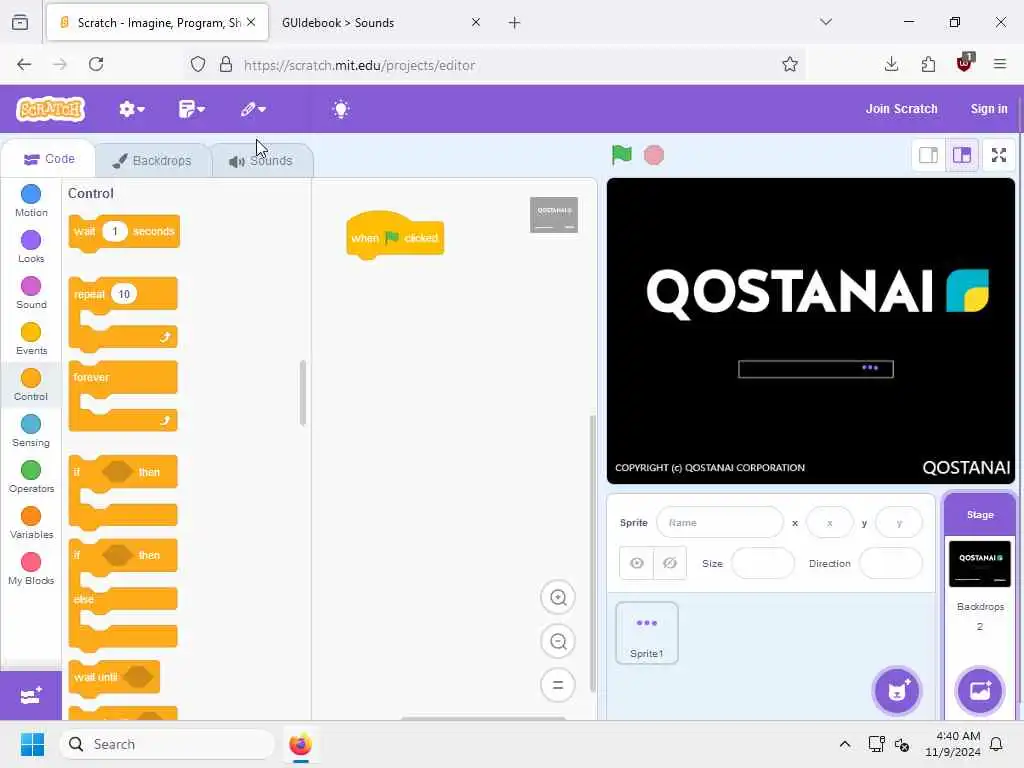Open the Firefox application menu
Image resolution: width=1024 pixels, height=768 pixels.
coord(999,64)
